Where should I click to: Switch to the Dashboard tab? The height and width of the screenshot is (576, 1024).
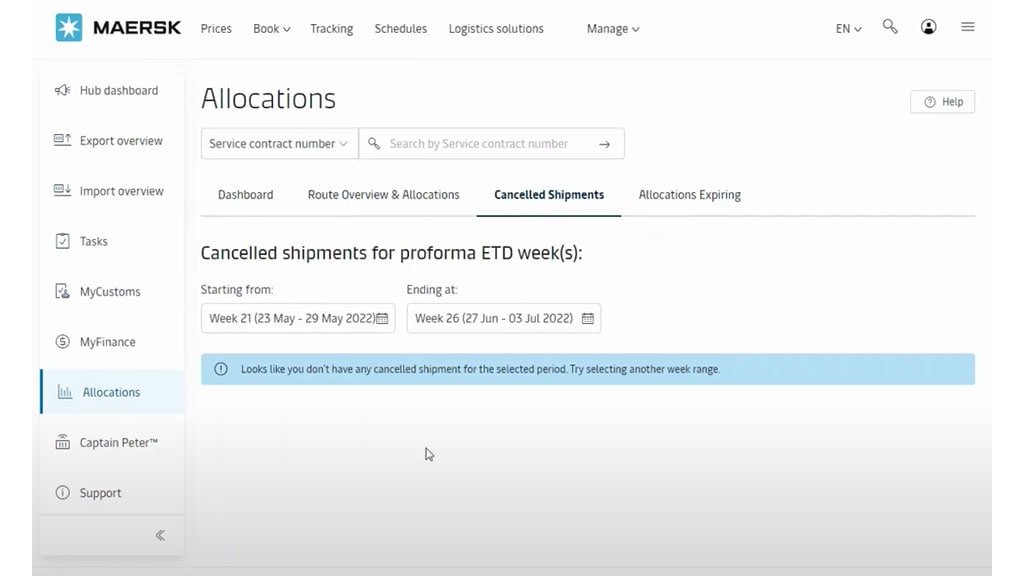coord(245,195)
